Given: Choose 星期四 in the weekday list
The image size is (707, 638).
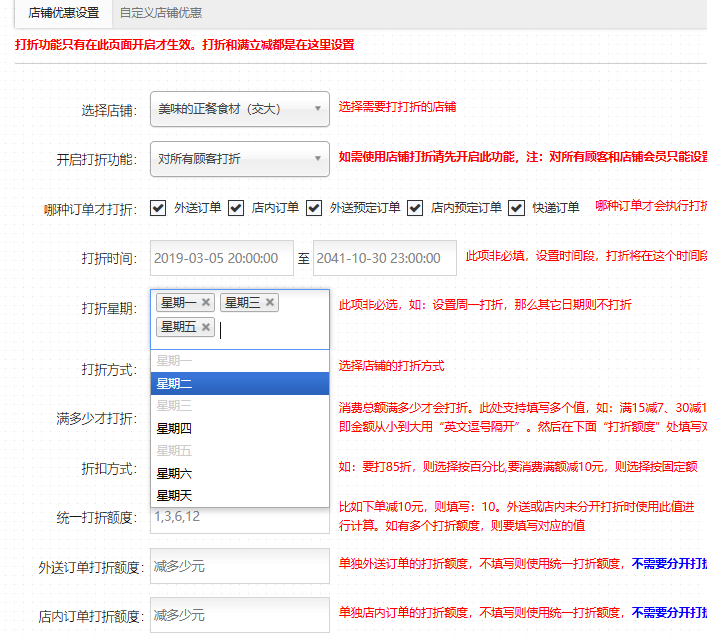Looking at the screenshot, I should click(x=240, y=428).
